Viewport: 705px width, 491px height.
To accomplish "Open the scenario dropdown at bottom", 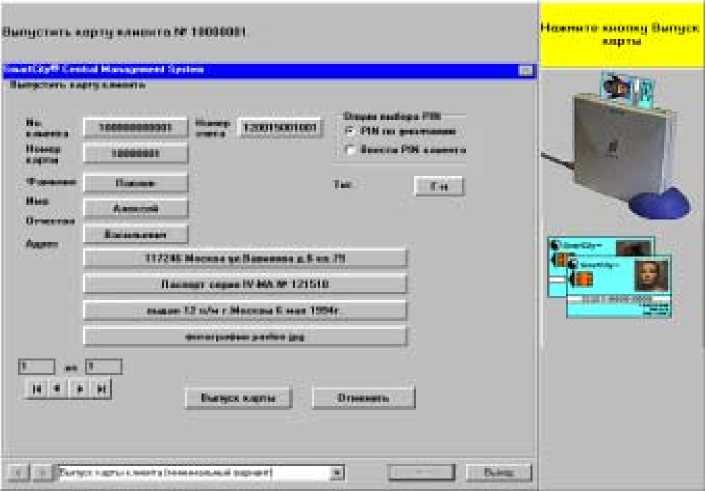I will point(337,473).
